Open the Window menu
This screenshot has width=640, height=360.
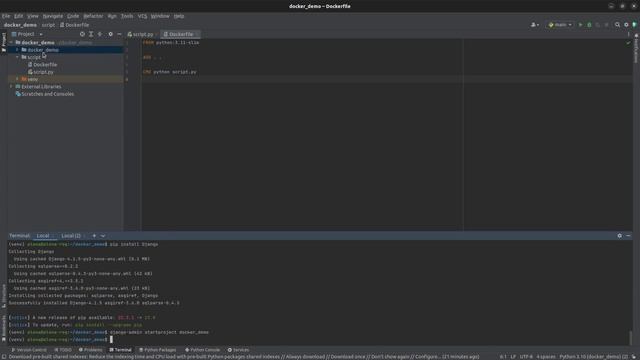[x=160, y=16]
